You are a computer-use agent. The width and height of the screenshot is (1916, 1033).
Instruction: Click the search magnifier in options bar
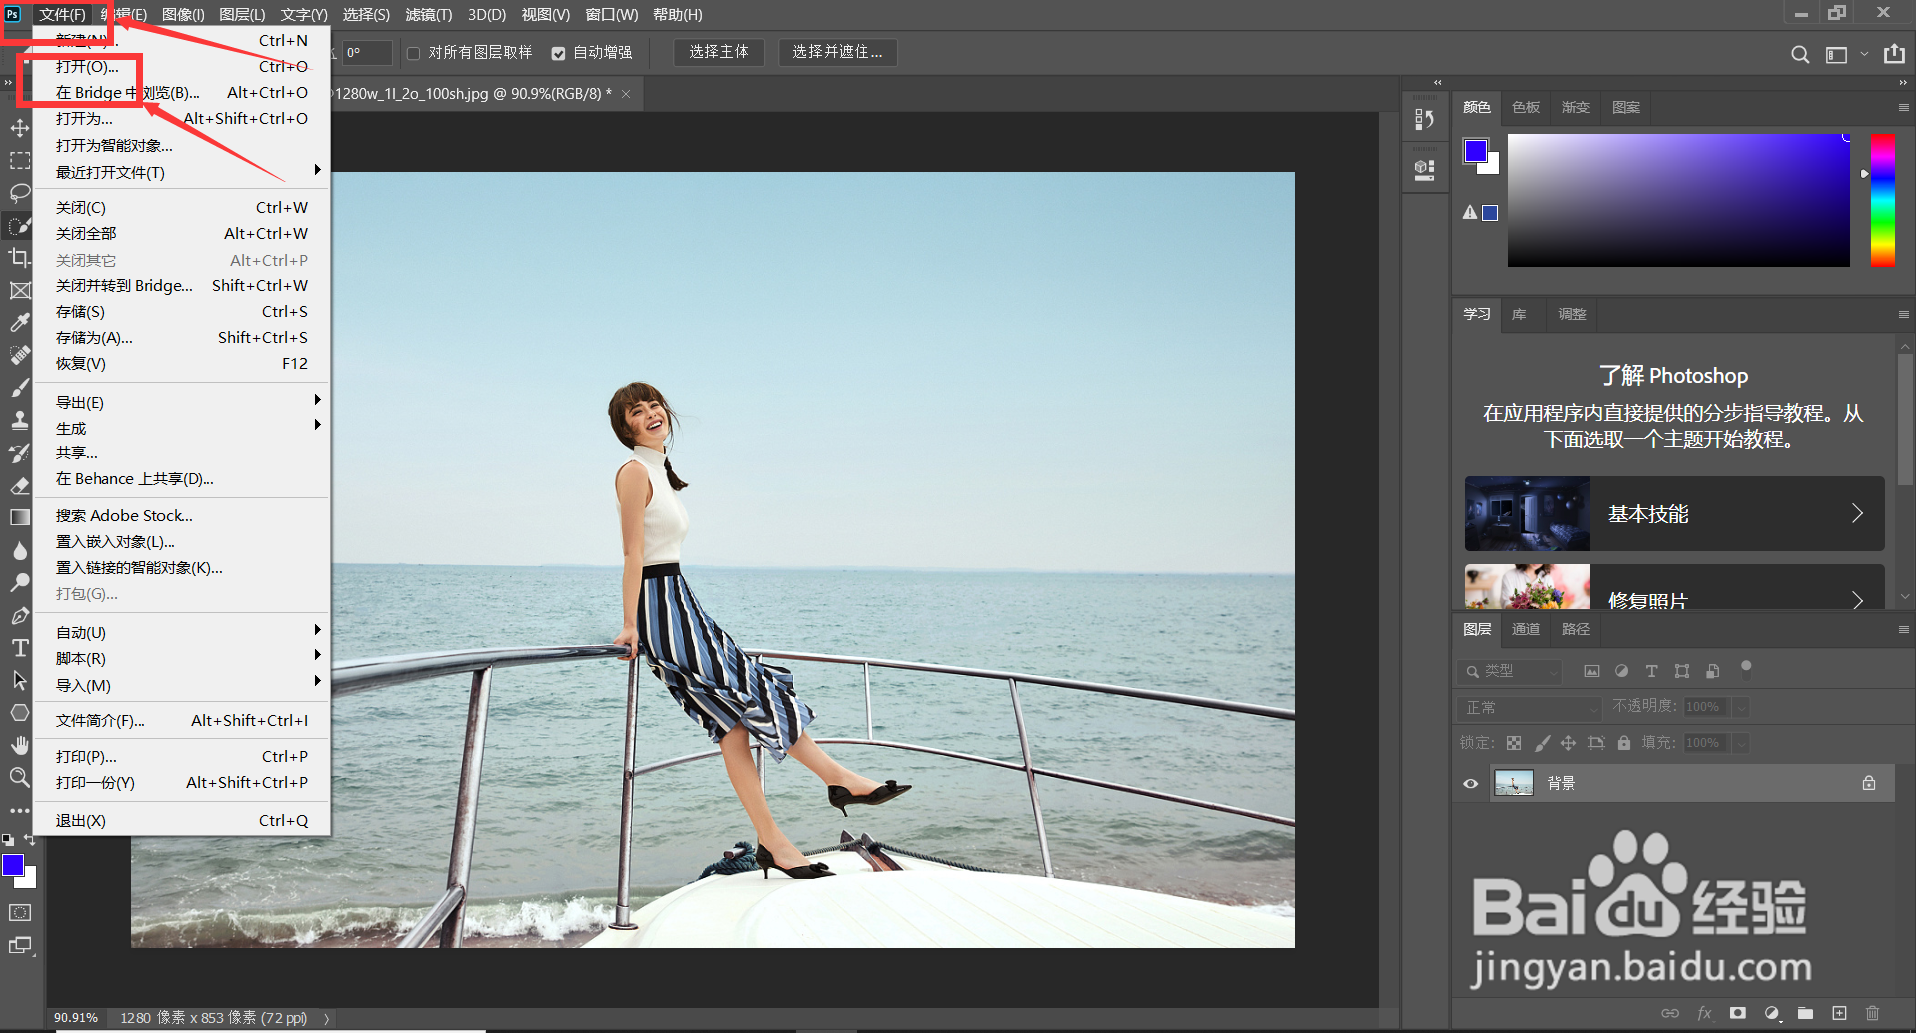click(x=1800, y=54)
